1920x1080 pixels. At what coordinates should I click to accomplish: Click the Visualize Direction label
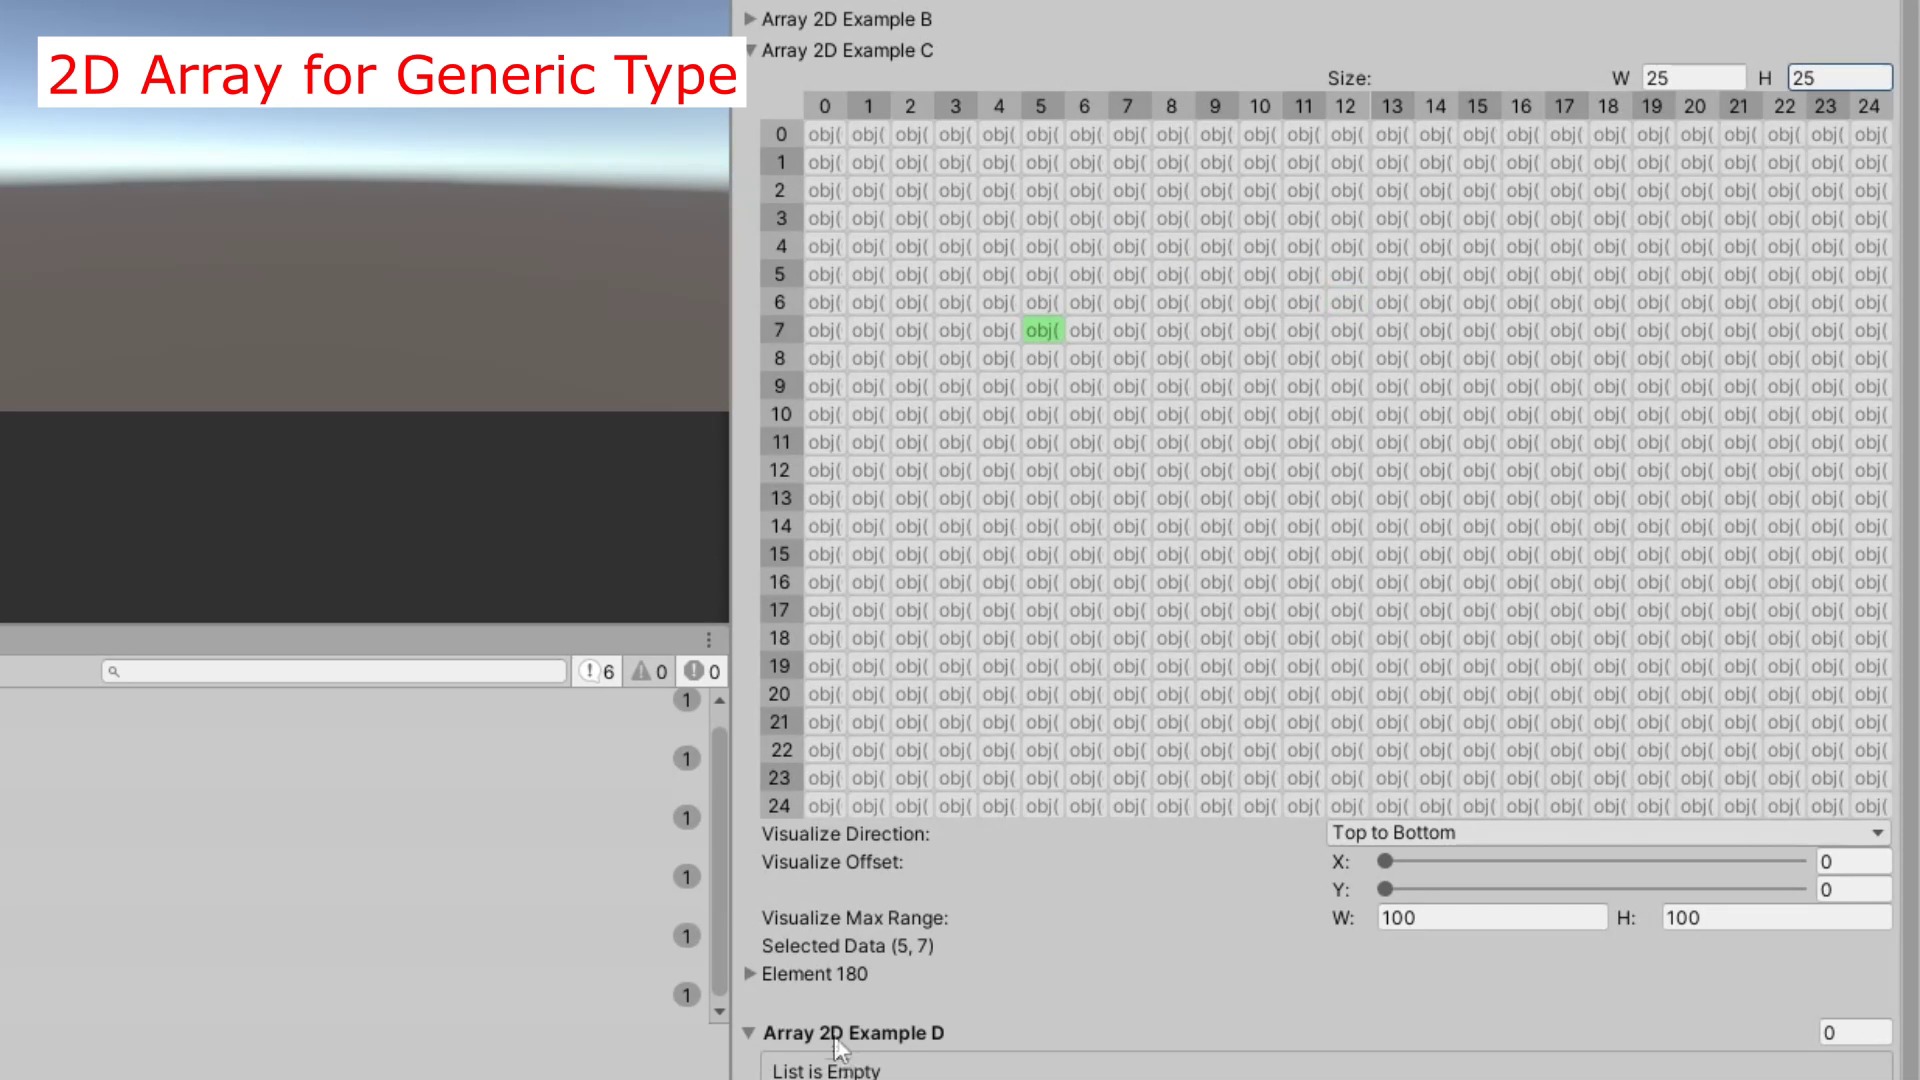[x=845, y=834]
